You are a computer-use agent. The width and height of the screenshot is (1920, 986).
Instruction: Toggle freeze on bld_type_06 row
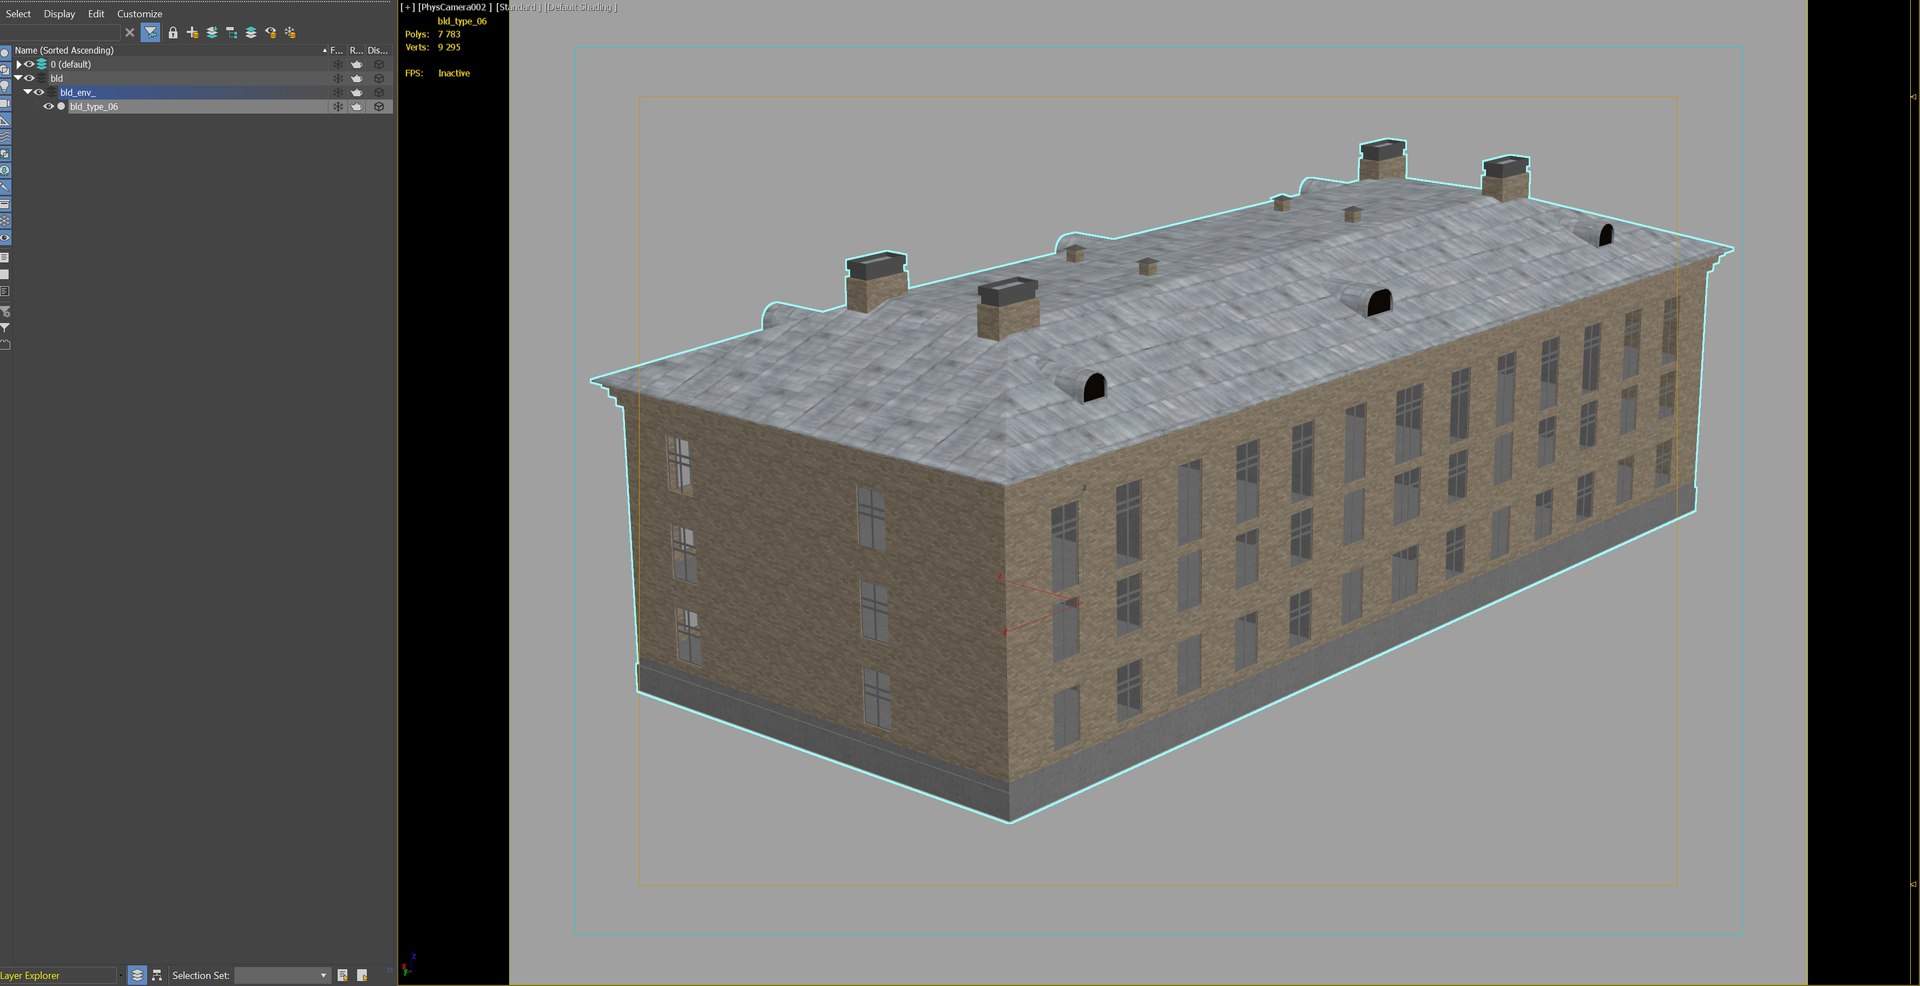[x=338, y=106]
